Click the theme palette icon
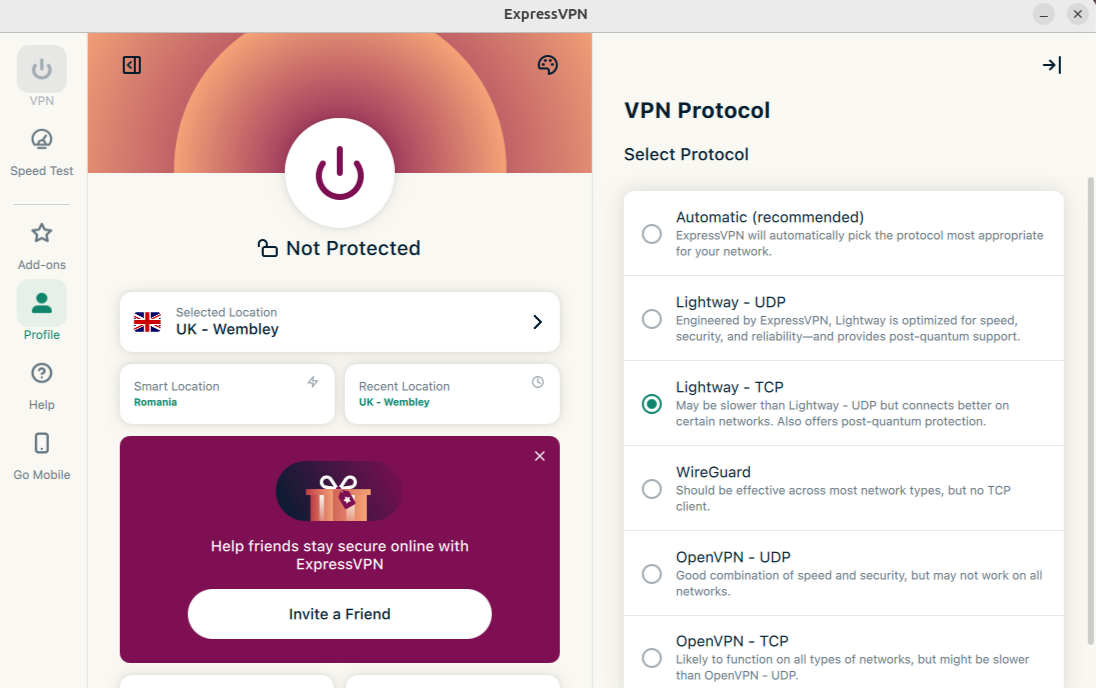Screen dimensions: 1096x688 (x=547, y=65)
